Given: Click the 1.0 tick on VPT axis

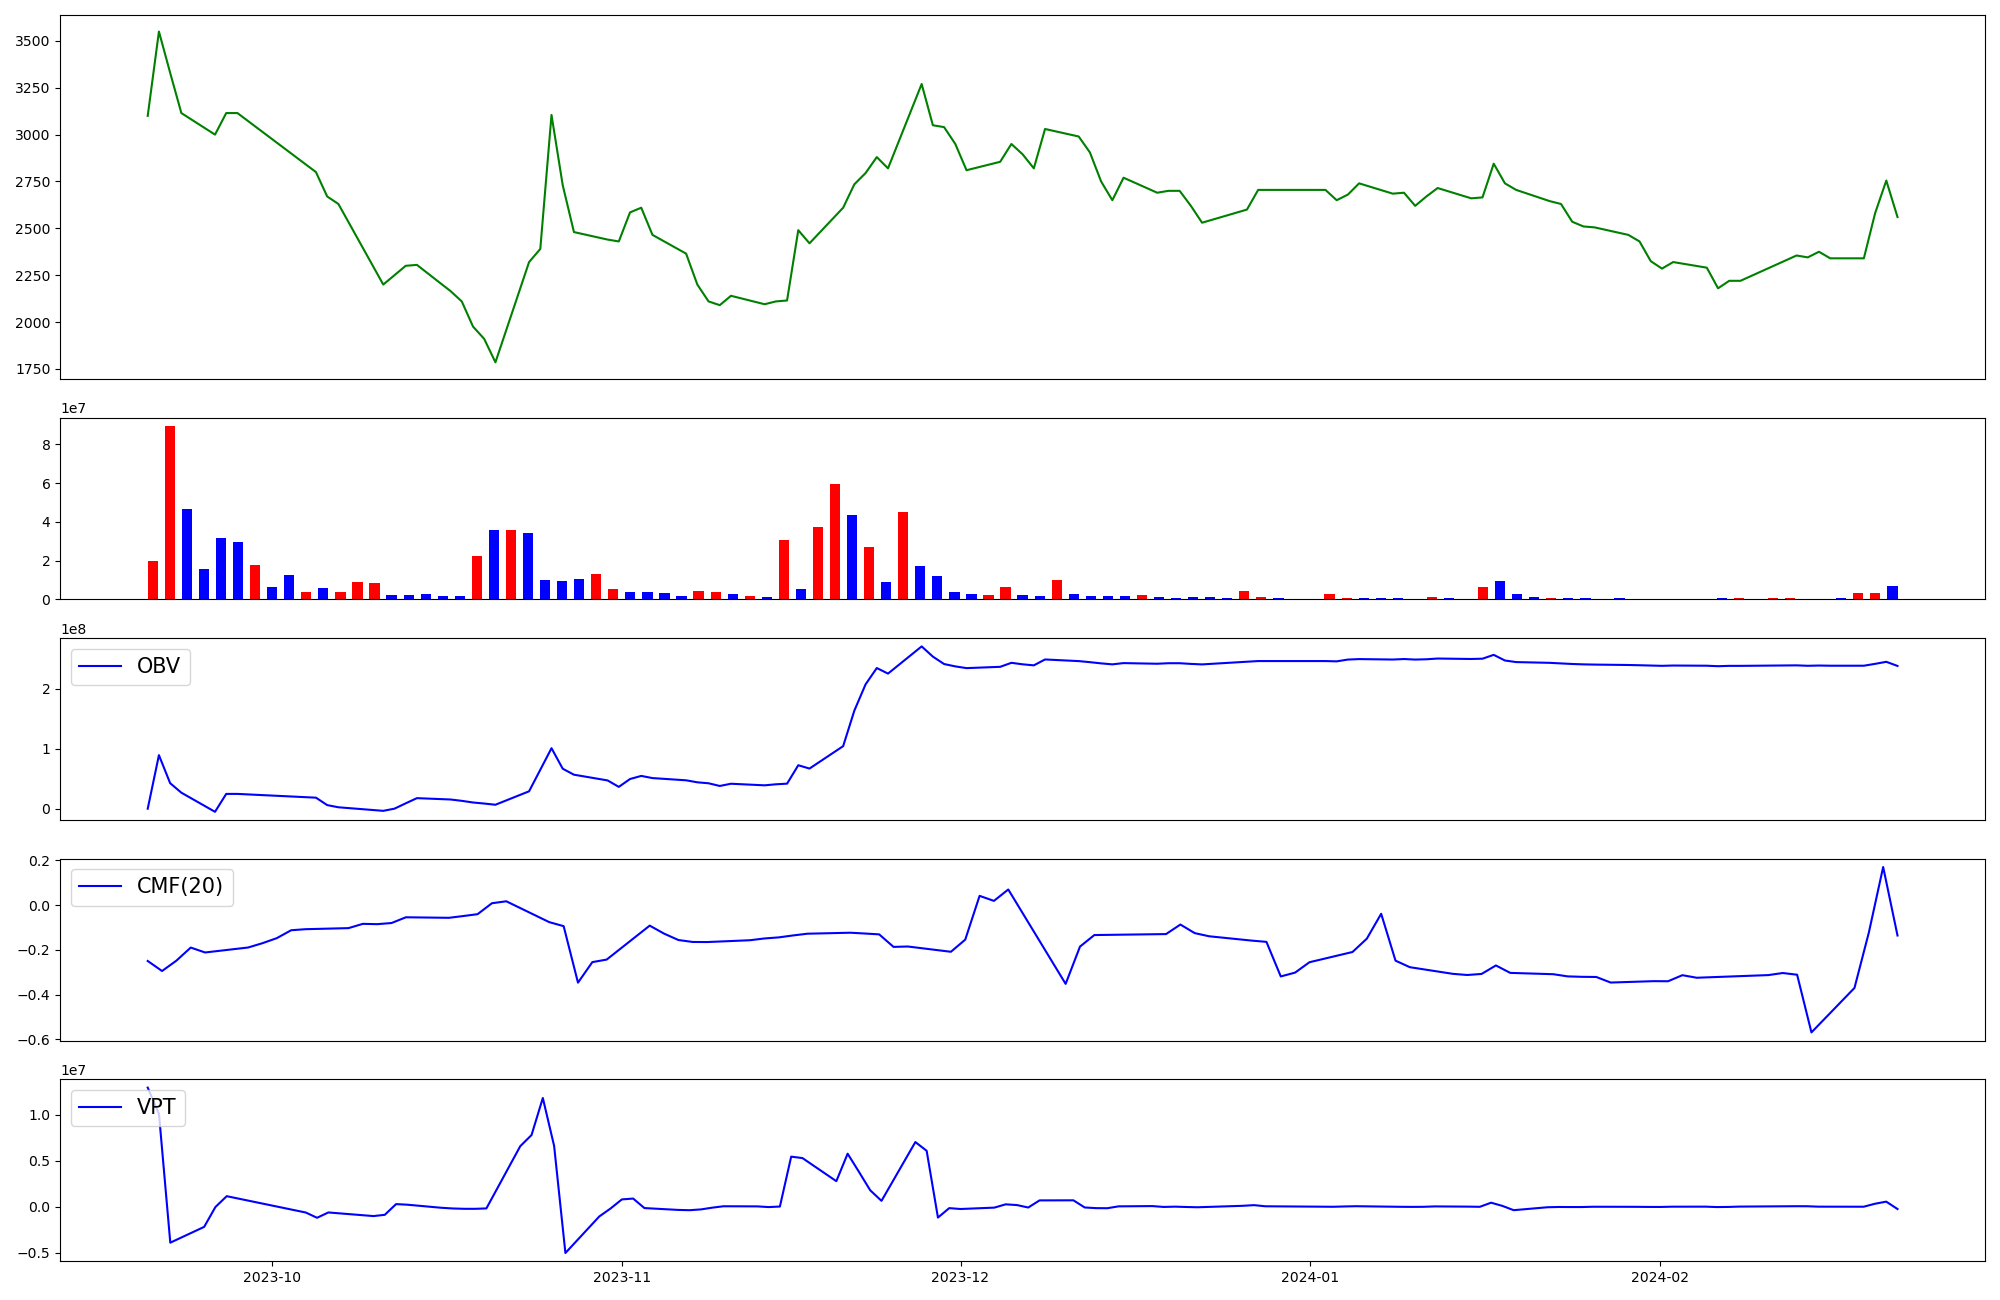Looking at the screenshot, I should pyautogui.click(x=41, y=1115).
